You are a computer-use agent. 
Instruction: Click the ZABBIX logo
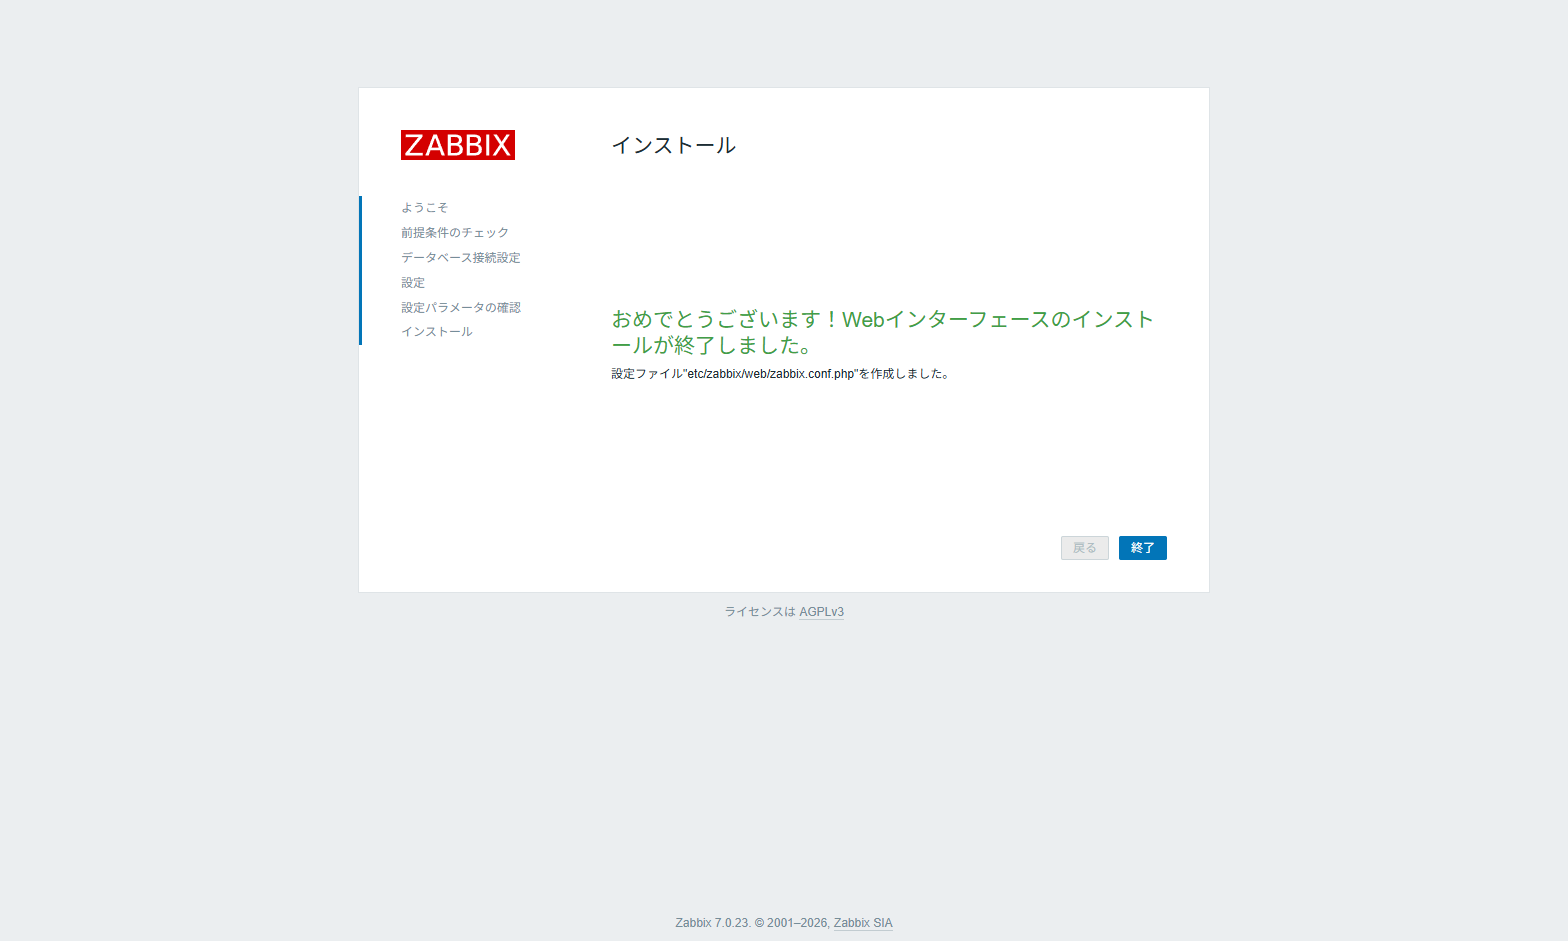(458, 145)
